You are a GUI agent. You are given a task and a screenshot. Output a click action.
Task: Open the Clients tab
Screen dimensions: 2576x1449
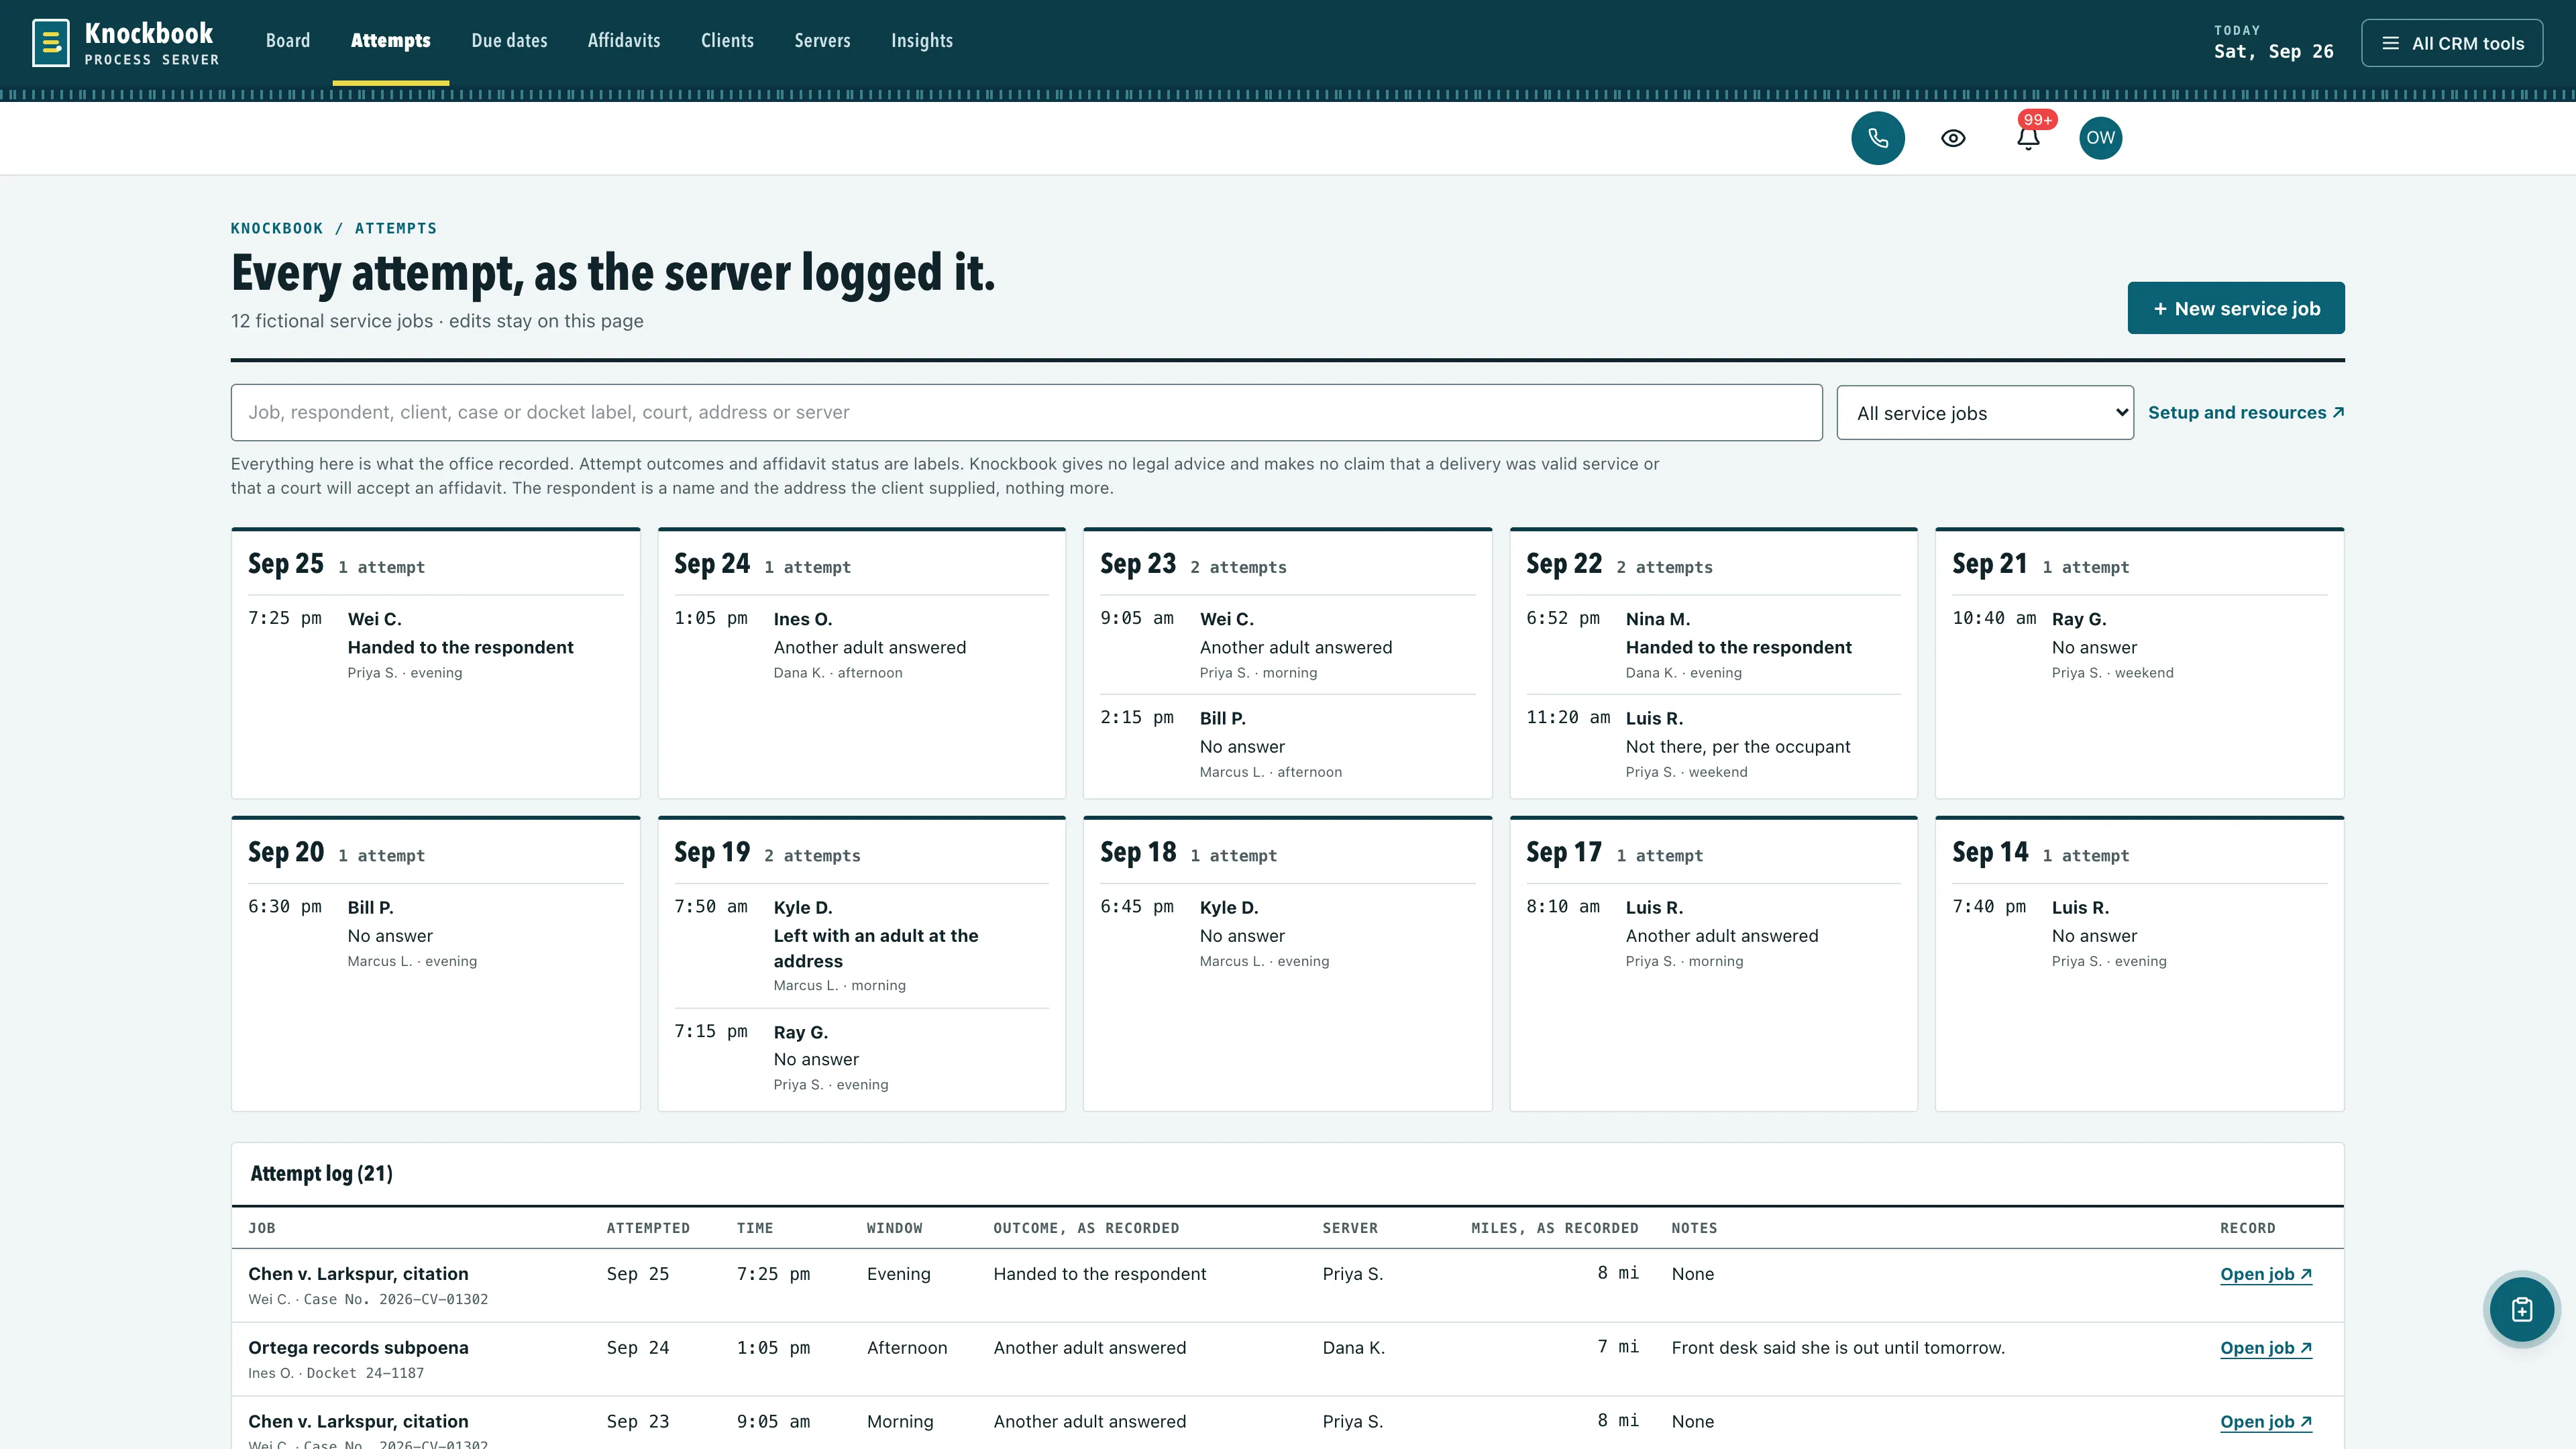tap(727, 41)
